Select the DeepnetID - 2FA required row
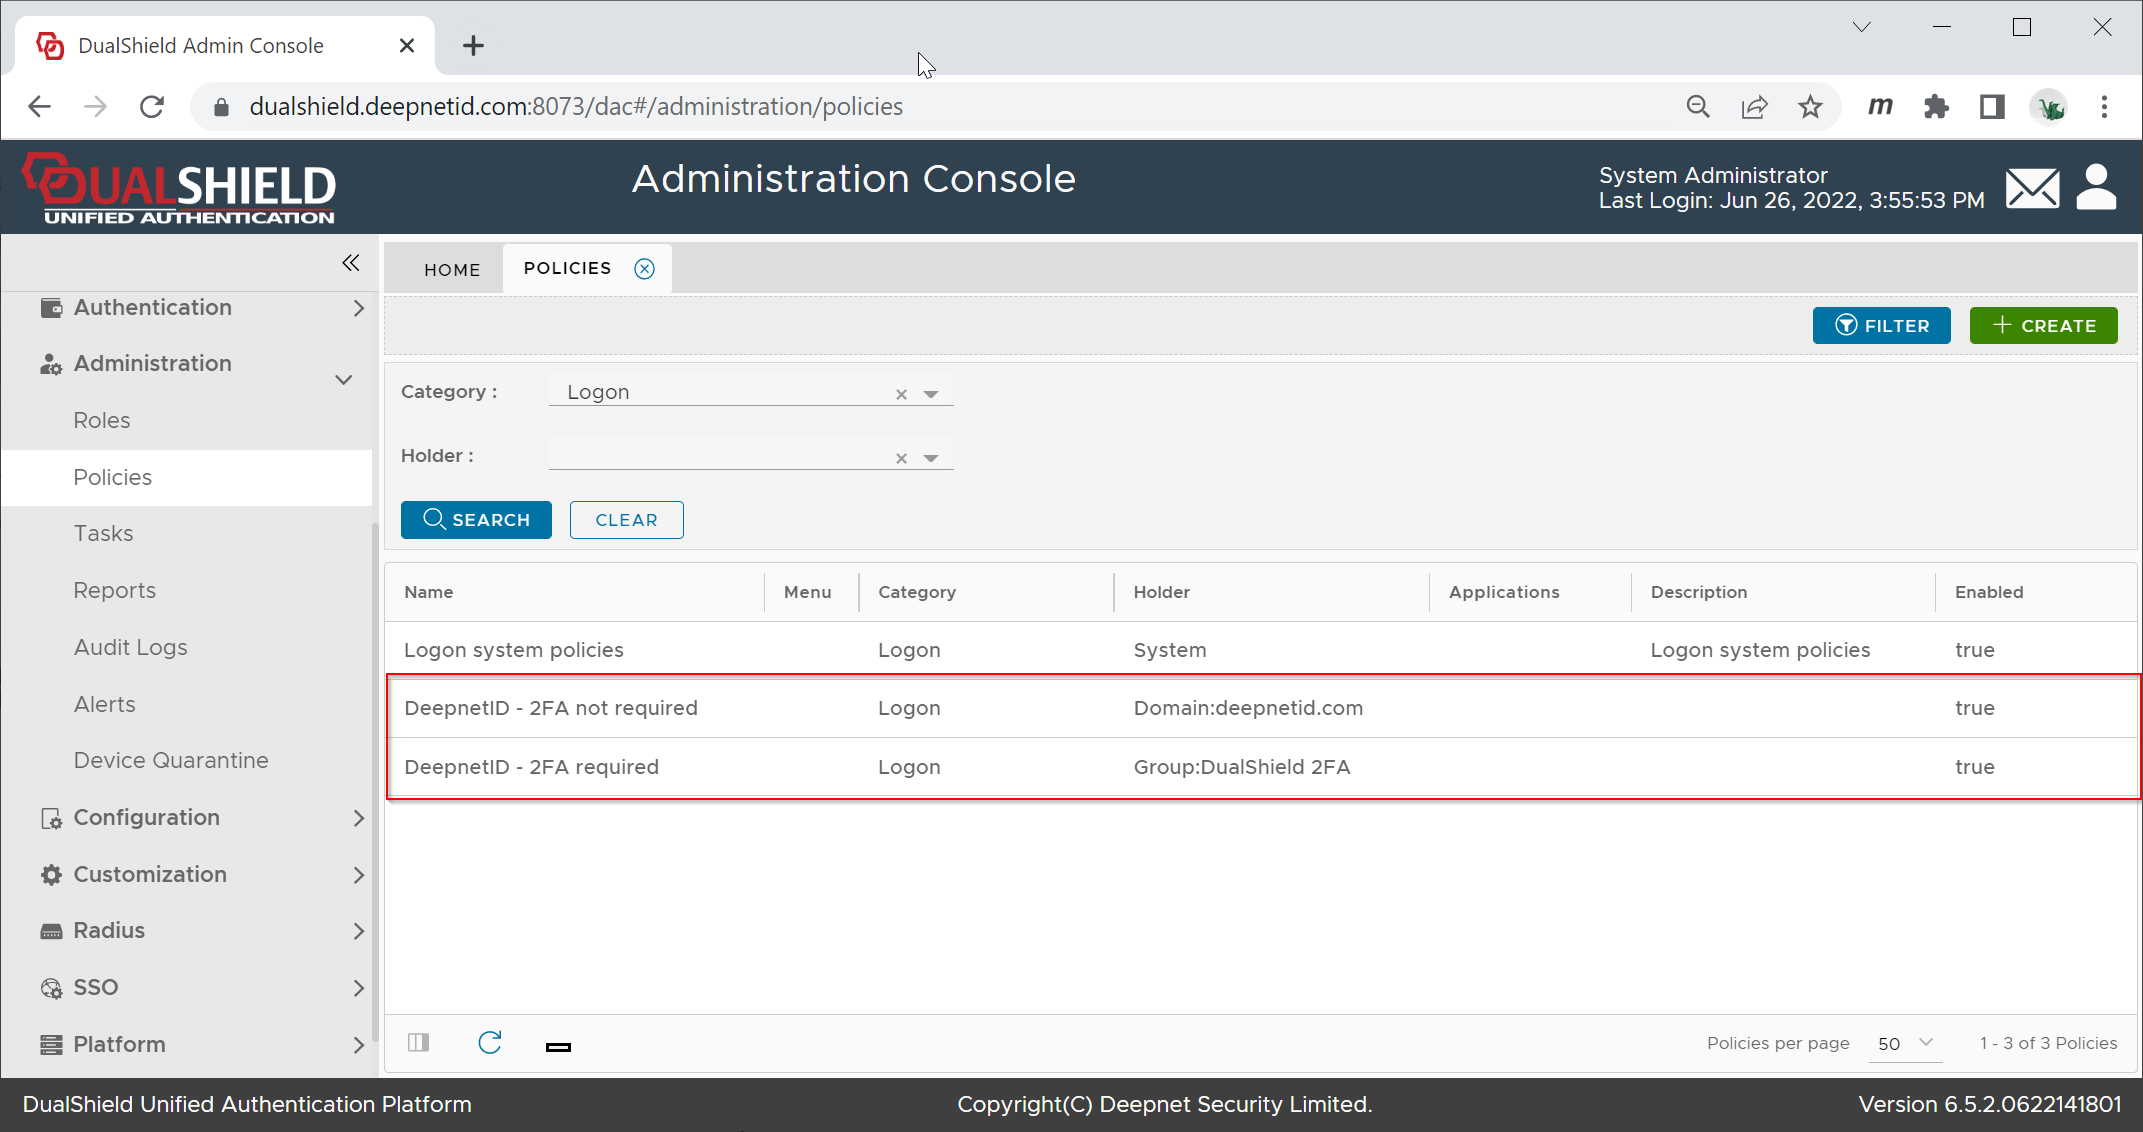 pos(532,767)
